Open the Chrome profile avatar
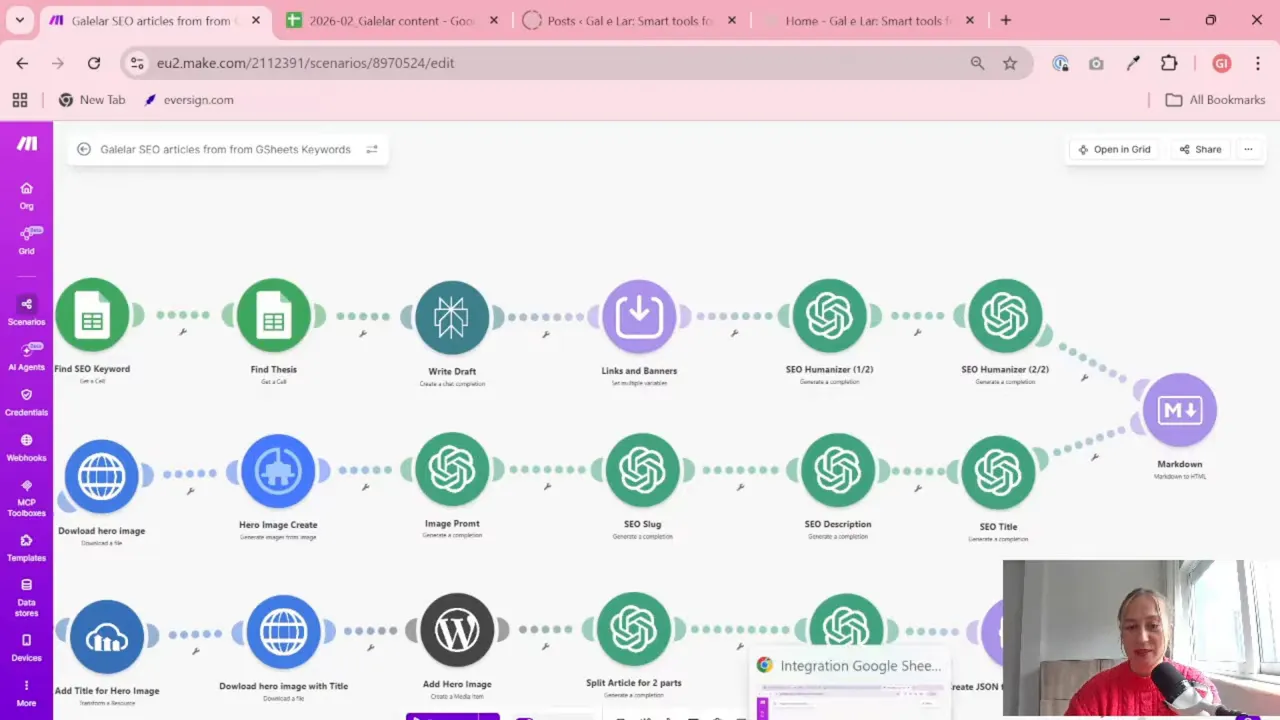1280x720 pixels. 1221,63
